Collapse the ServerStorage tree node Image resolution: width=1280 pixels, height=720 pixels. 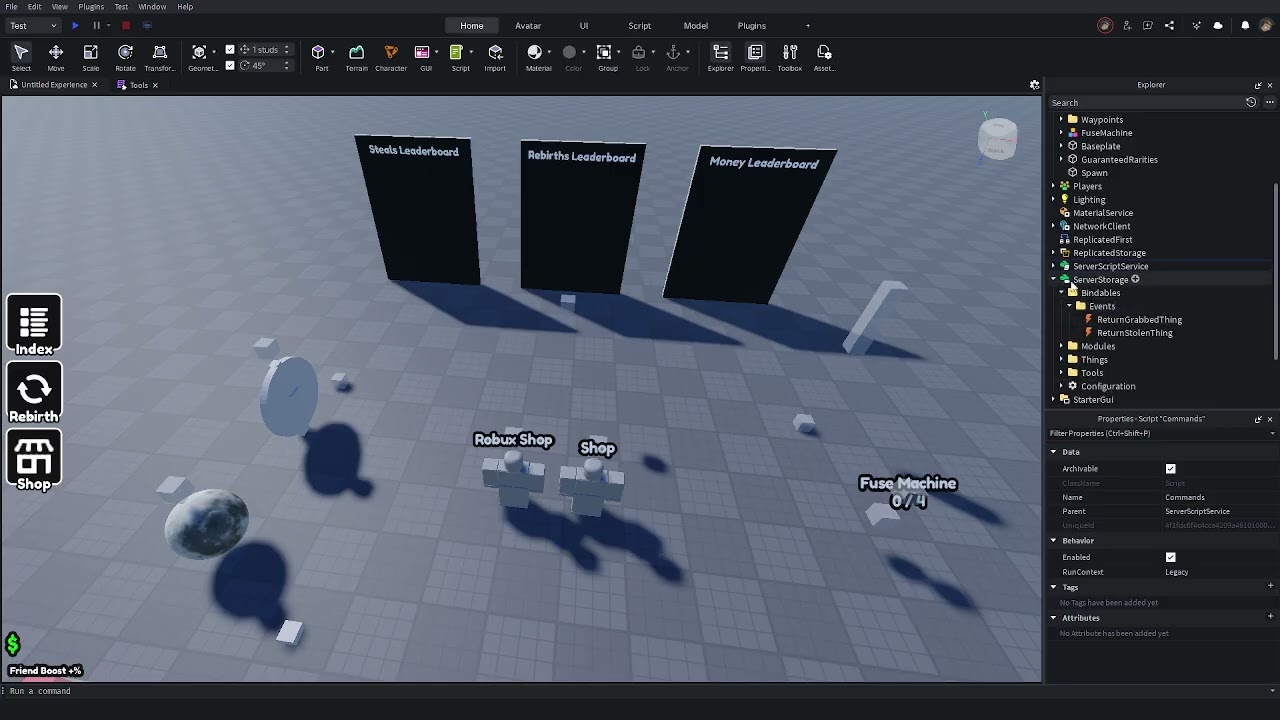[x=1054, y=280]
